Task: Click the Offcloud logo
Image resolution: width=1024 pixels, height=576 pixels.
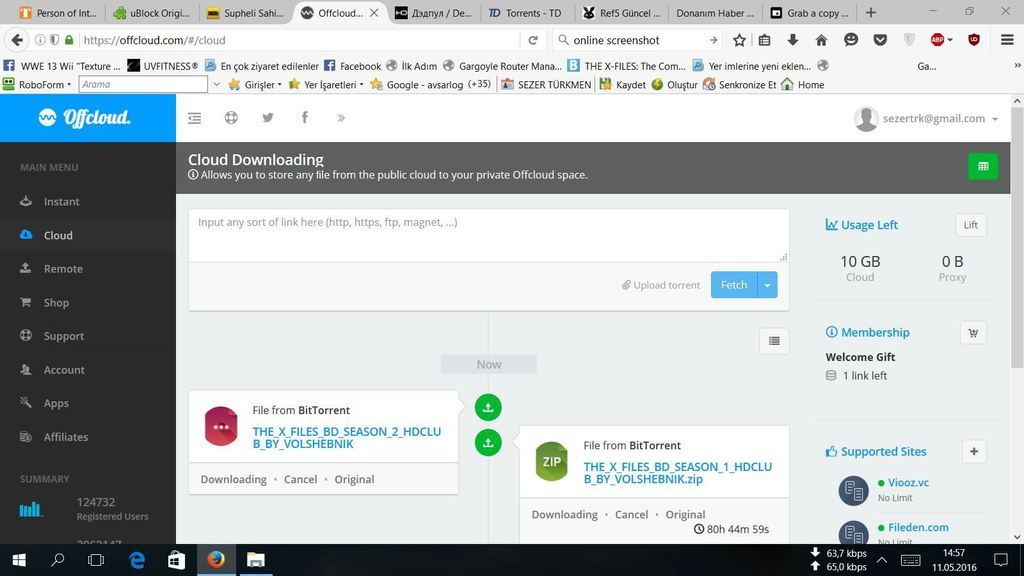Action: pyautogui.click(x=84, y=118)
